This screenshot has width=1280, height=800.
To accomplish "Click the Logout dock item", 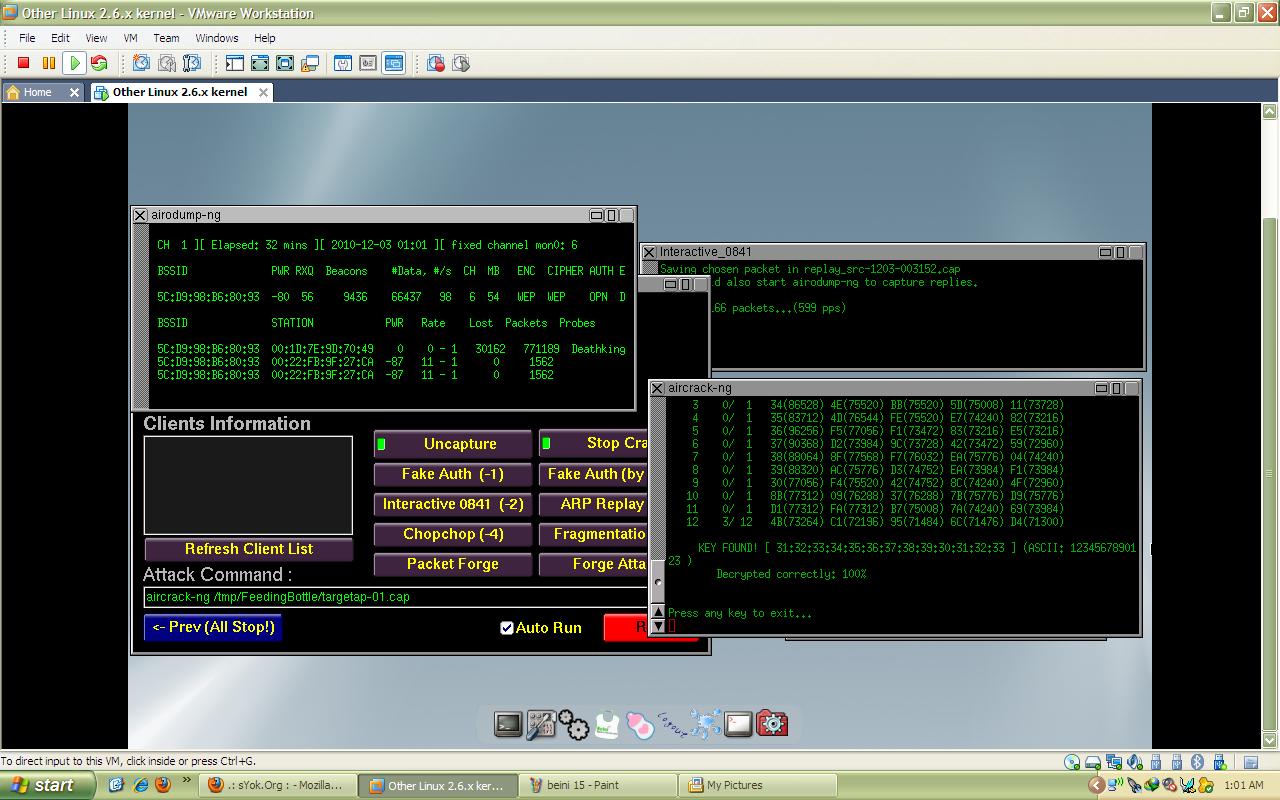I will (x=672, y=724).
